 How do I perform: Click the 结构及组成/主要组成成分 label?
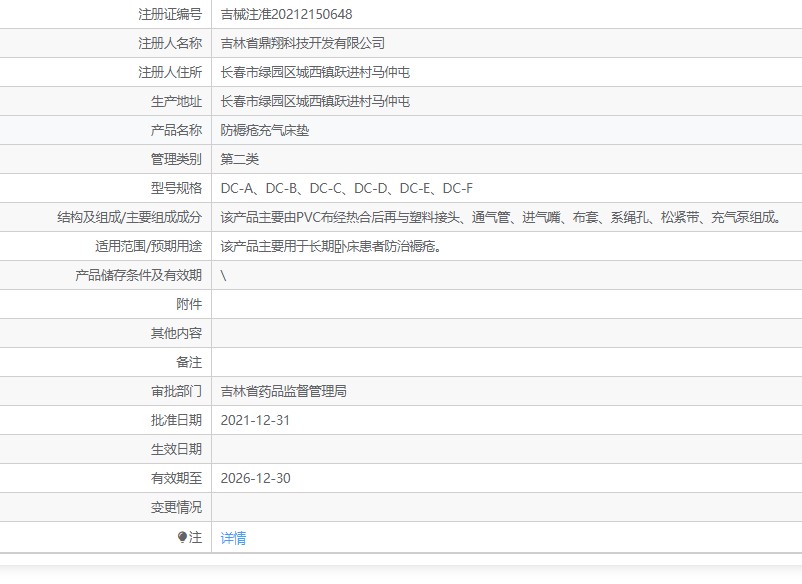point(129,217)
